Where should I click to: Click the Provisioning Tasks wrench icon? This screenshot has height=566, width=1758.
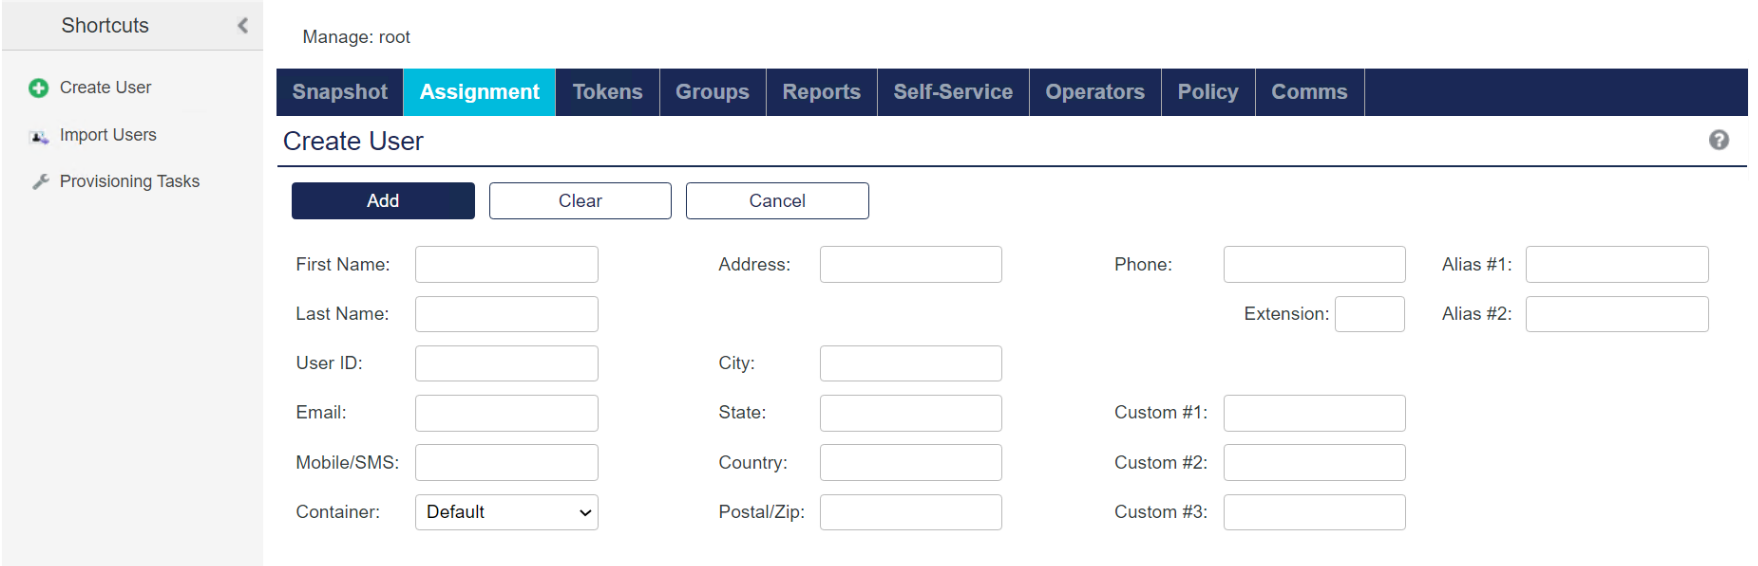pos(40,182)
